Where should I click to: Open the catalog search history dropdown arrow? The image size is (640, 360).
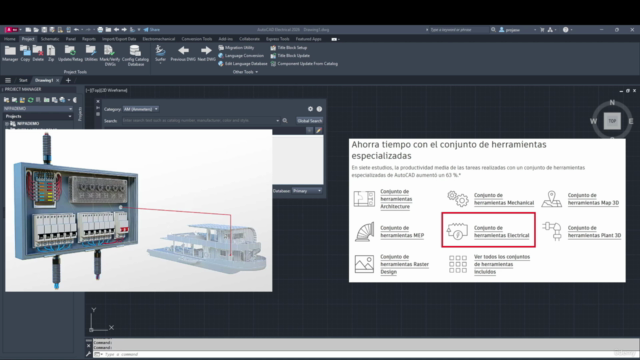tap(278, 121)
